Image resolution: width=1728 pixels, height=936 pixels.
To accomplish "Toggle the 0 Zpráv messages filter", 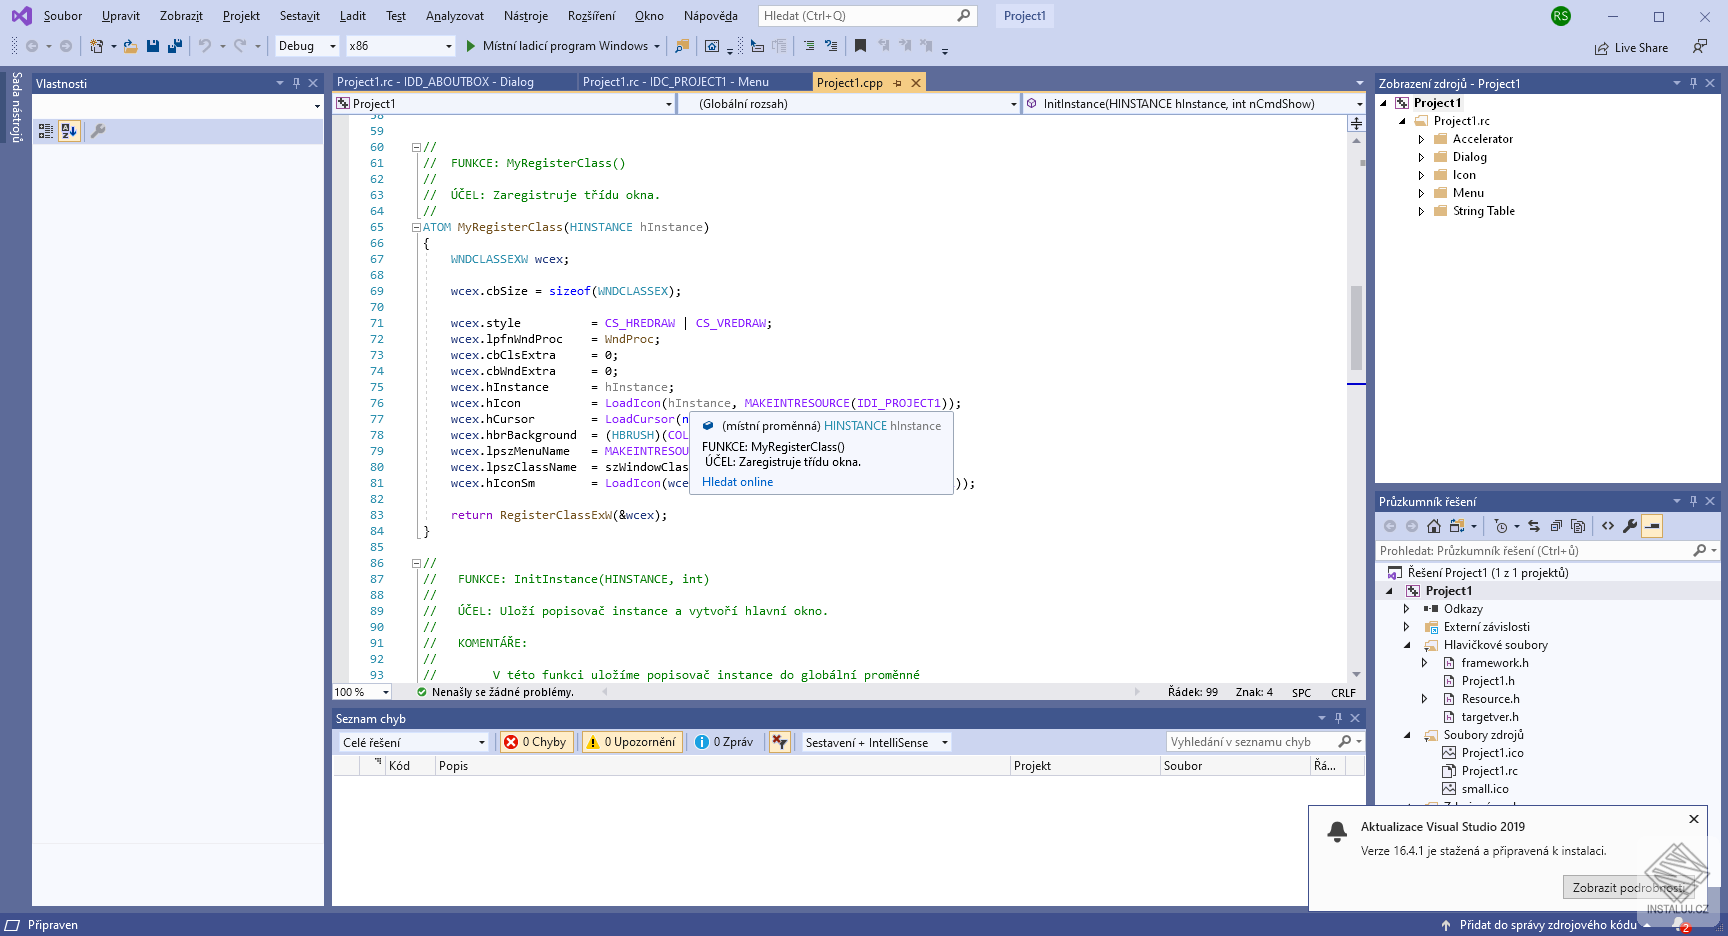I will tap(725, 742).
